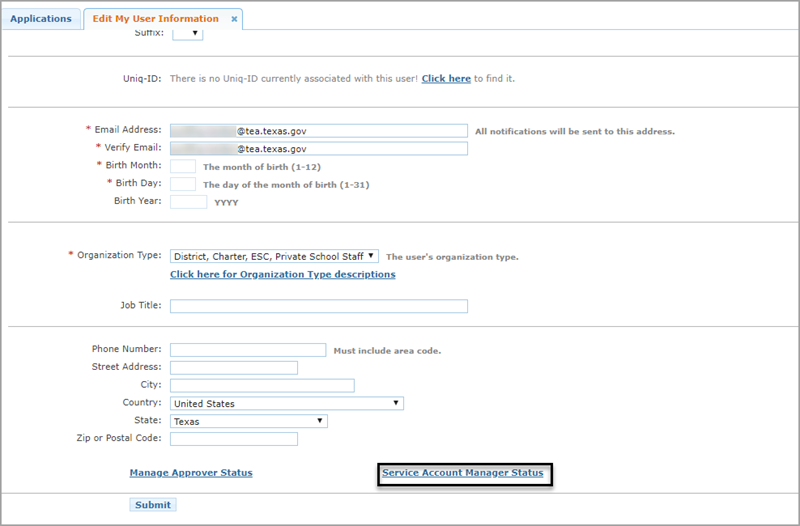Open the Country dropdown
Viewport: 800px width, 526px height.
coord(286,404)
